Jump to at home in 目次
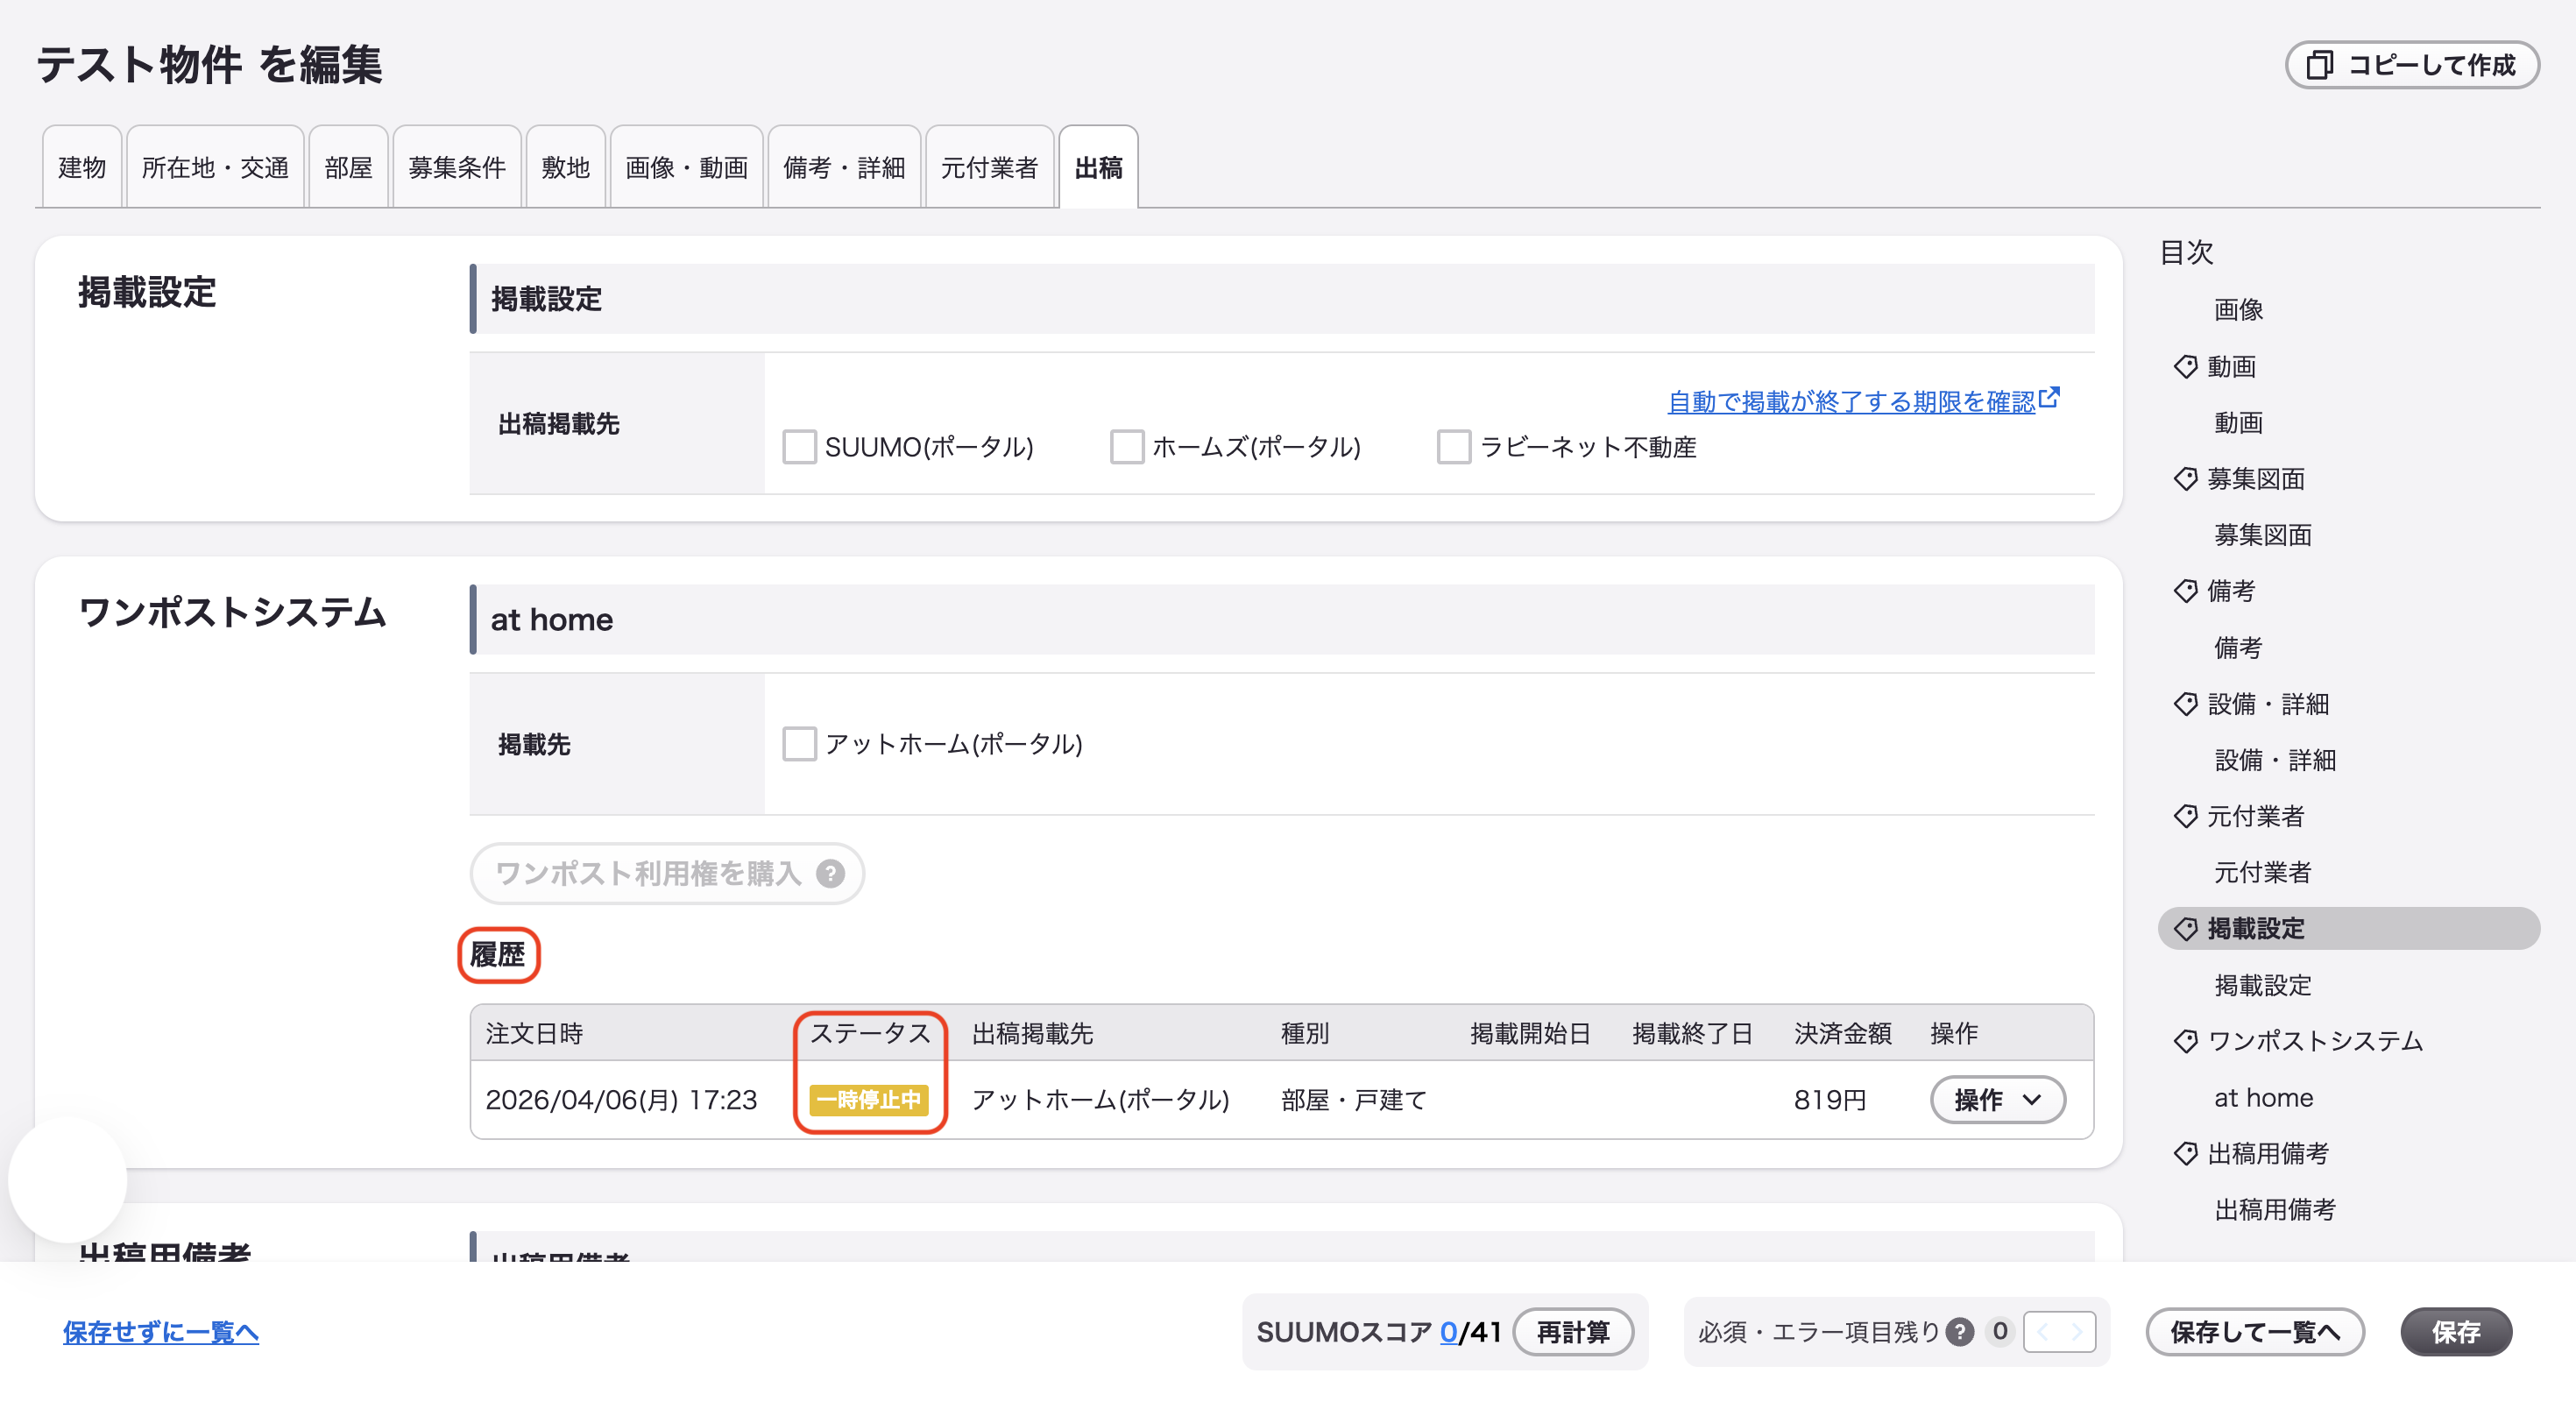This screenshot has width=2576, height=1402. (2263, 1097)
